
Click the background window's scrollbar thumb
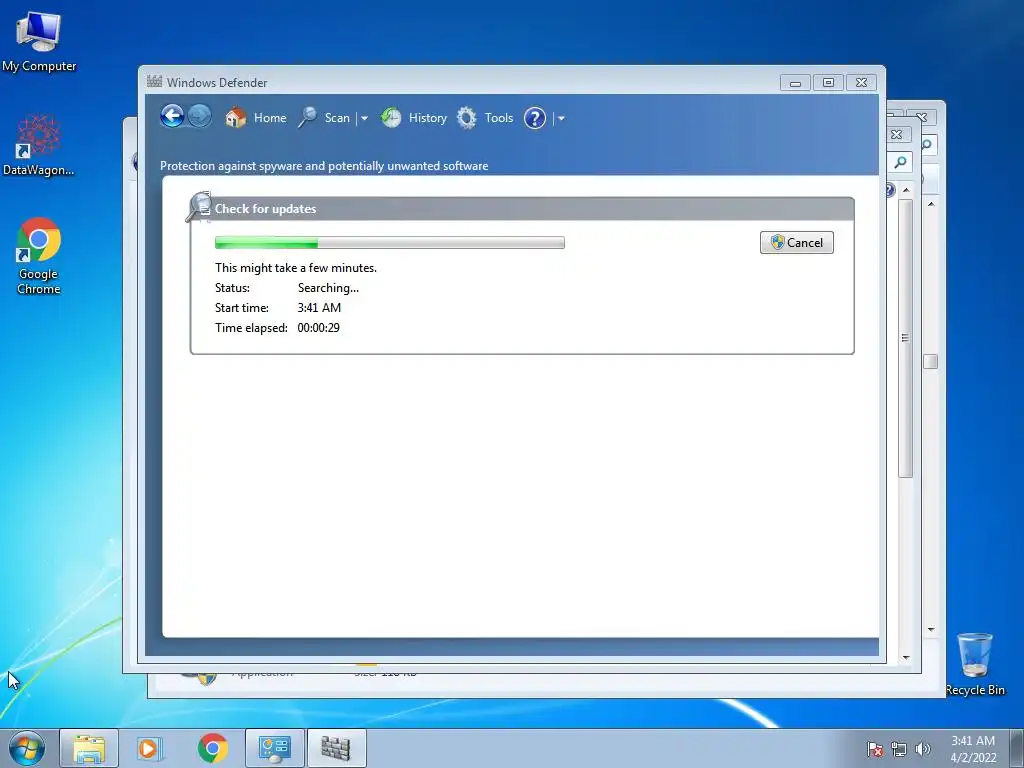pyautogui.click(x=905, y=338)
